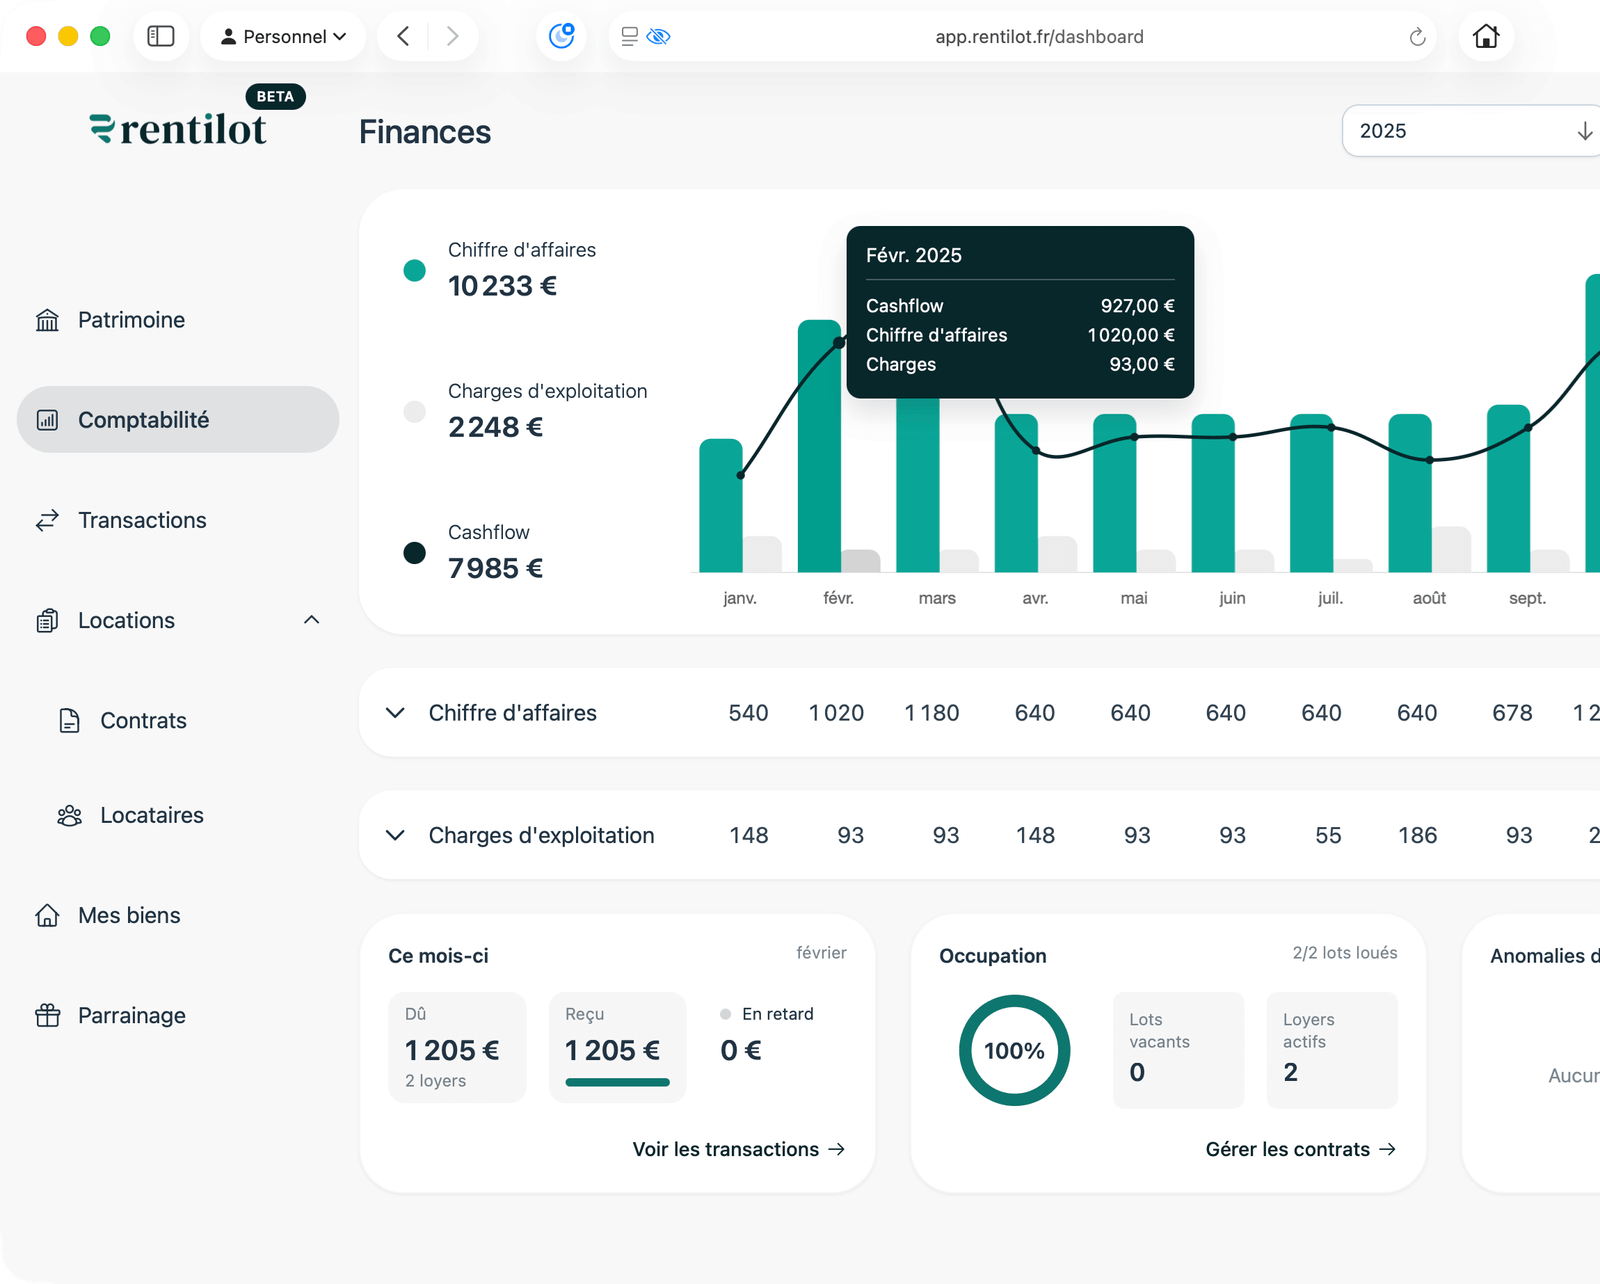The height and width of the screenshot is (1284, 1600).
Task: Toggle the Chiffre d'affaires legend dot
Action: tap(414, 271)
